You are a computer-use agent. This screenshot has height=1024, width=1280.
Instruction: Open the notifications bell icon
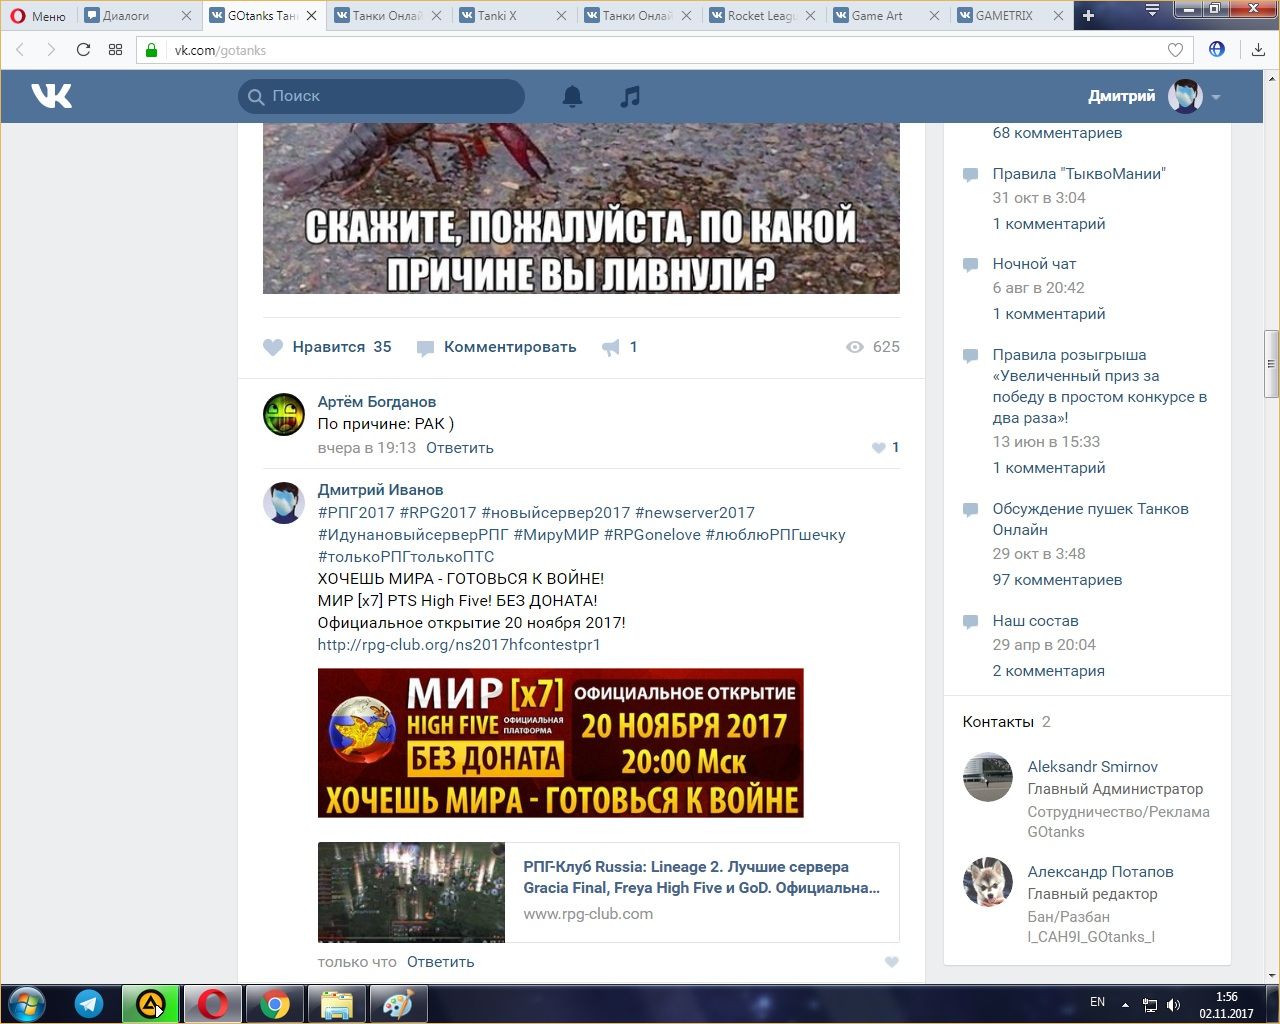(x=572, y=96)
